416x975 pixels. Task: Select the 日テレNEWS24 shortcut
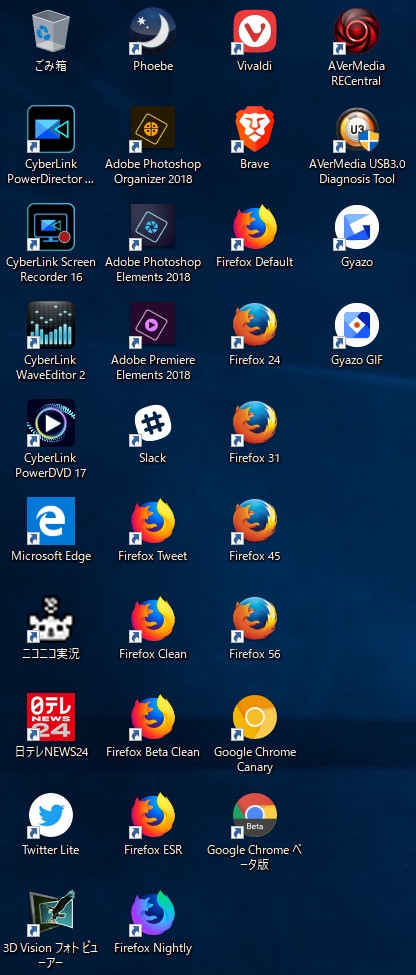[x=51, y=717]
